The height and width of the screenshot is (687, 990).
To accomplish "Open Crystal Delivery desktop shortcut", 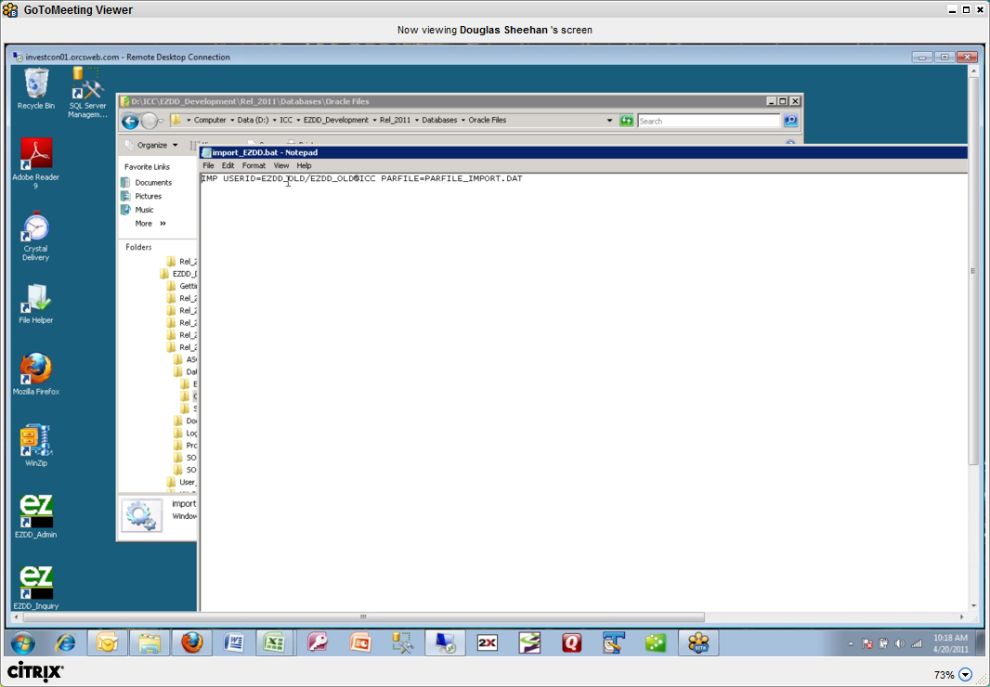I will [x=36, y=228].
